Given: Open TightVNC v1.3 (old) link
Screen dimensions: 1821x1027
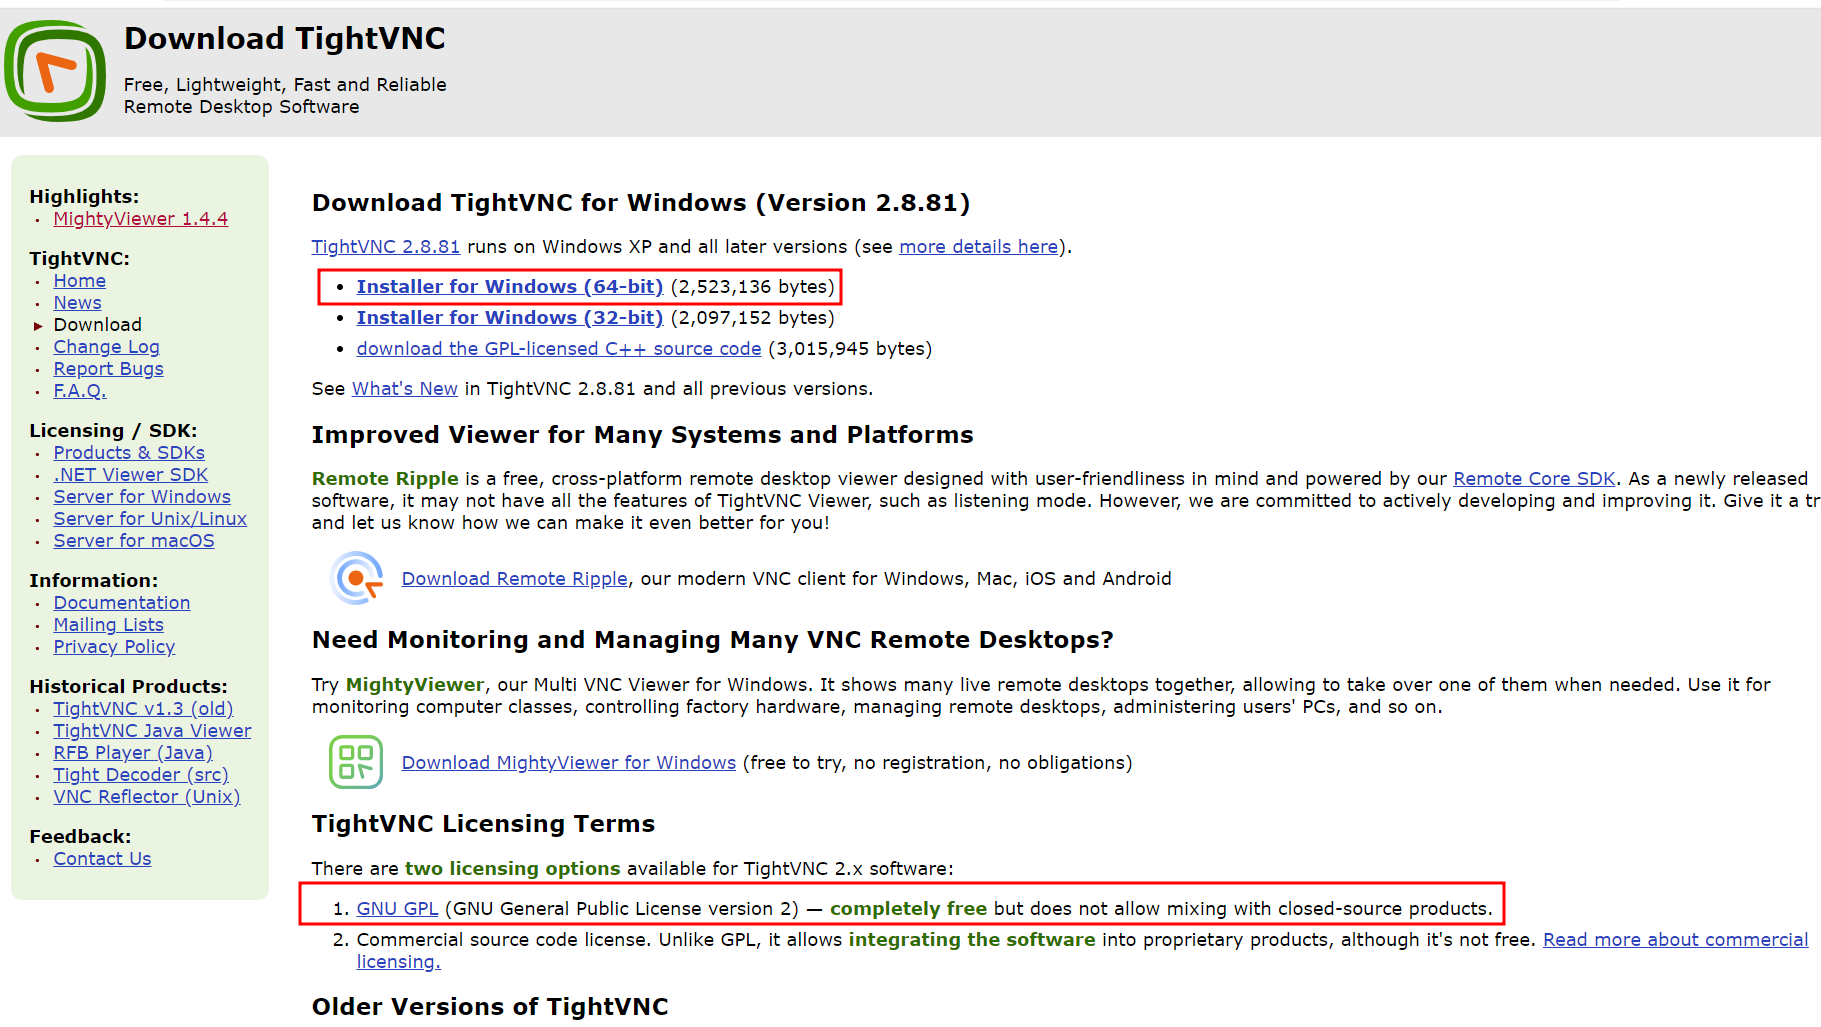Looking at the screenshot, I should tap(143, 709).
